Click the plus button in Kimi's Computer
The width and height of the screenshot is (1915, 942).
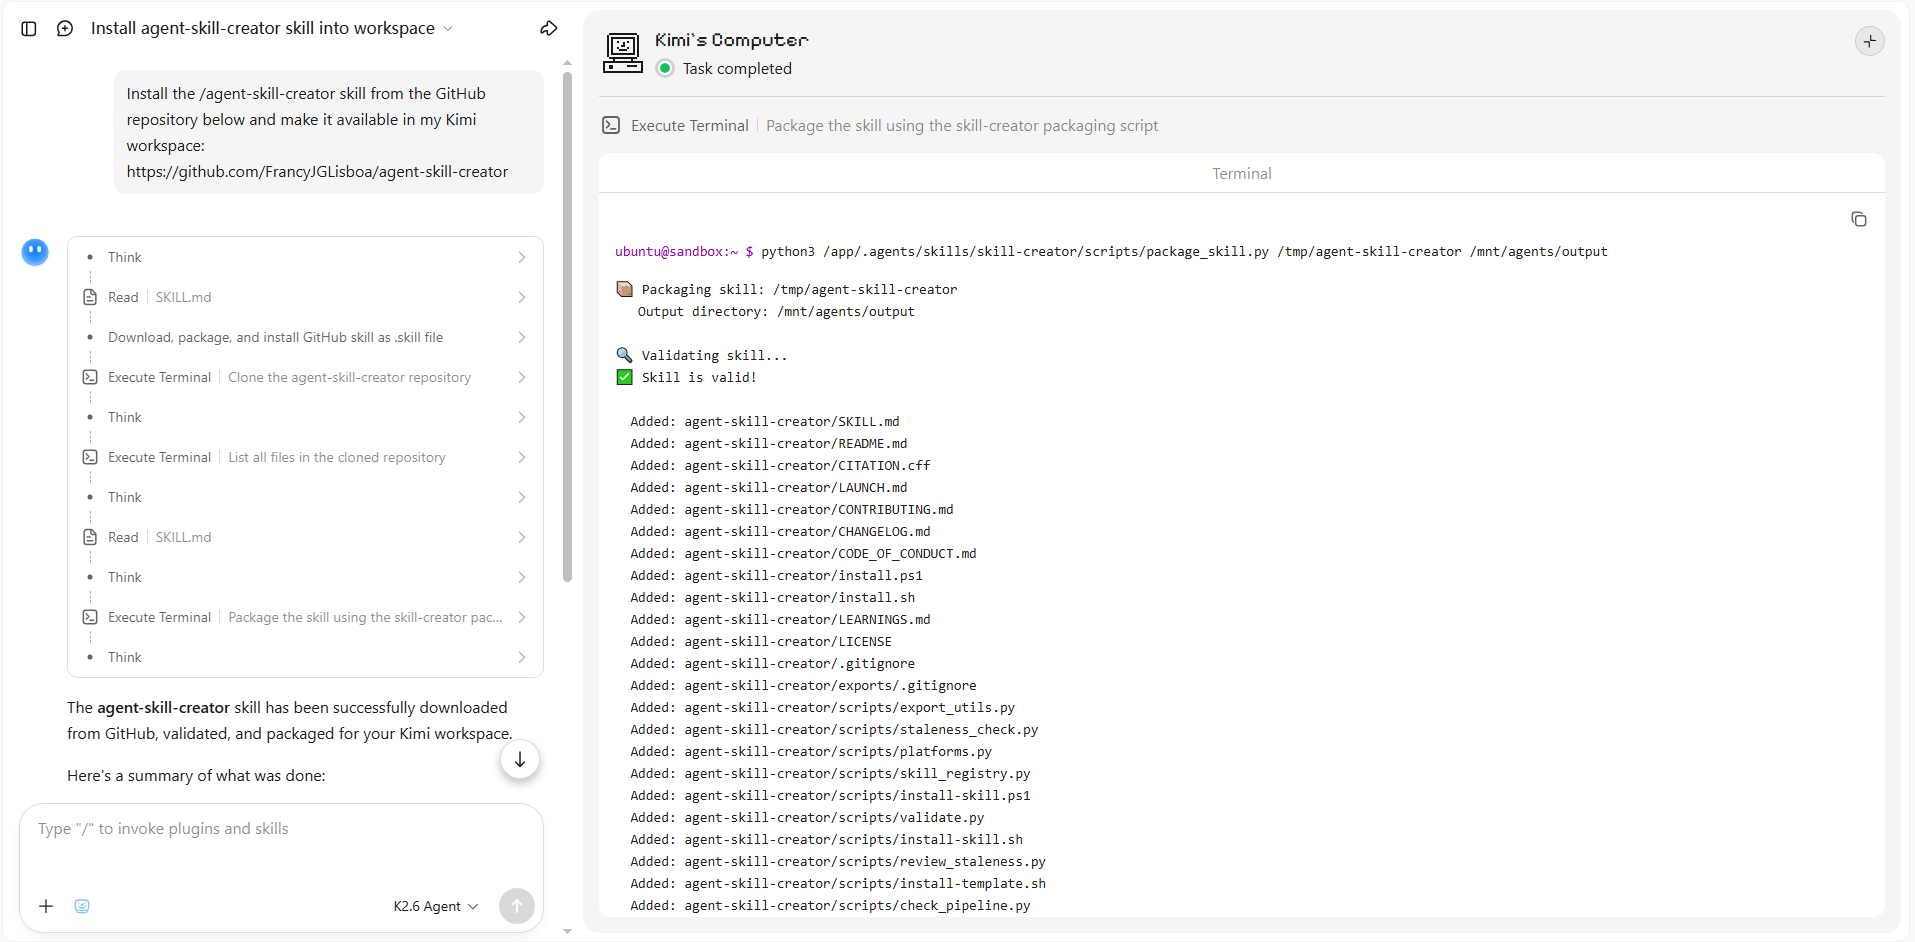click(x=1869, y=41)
